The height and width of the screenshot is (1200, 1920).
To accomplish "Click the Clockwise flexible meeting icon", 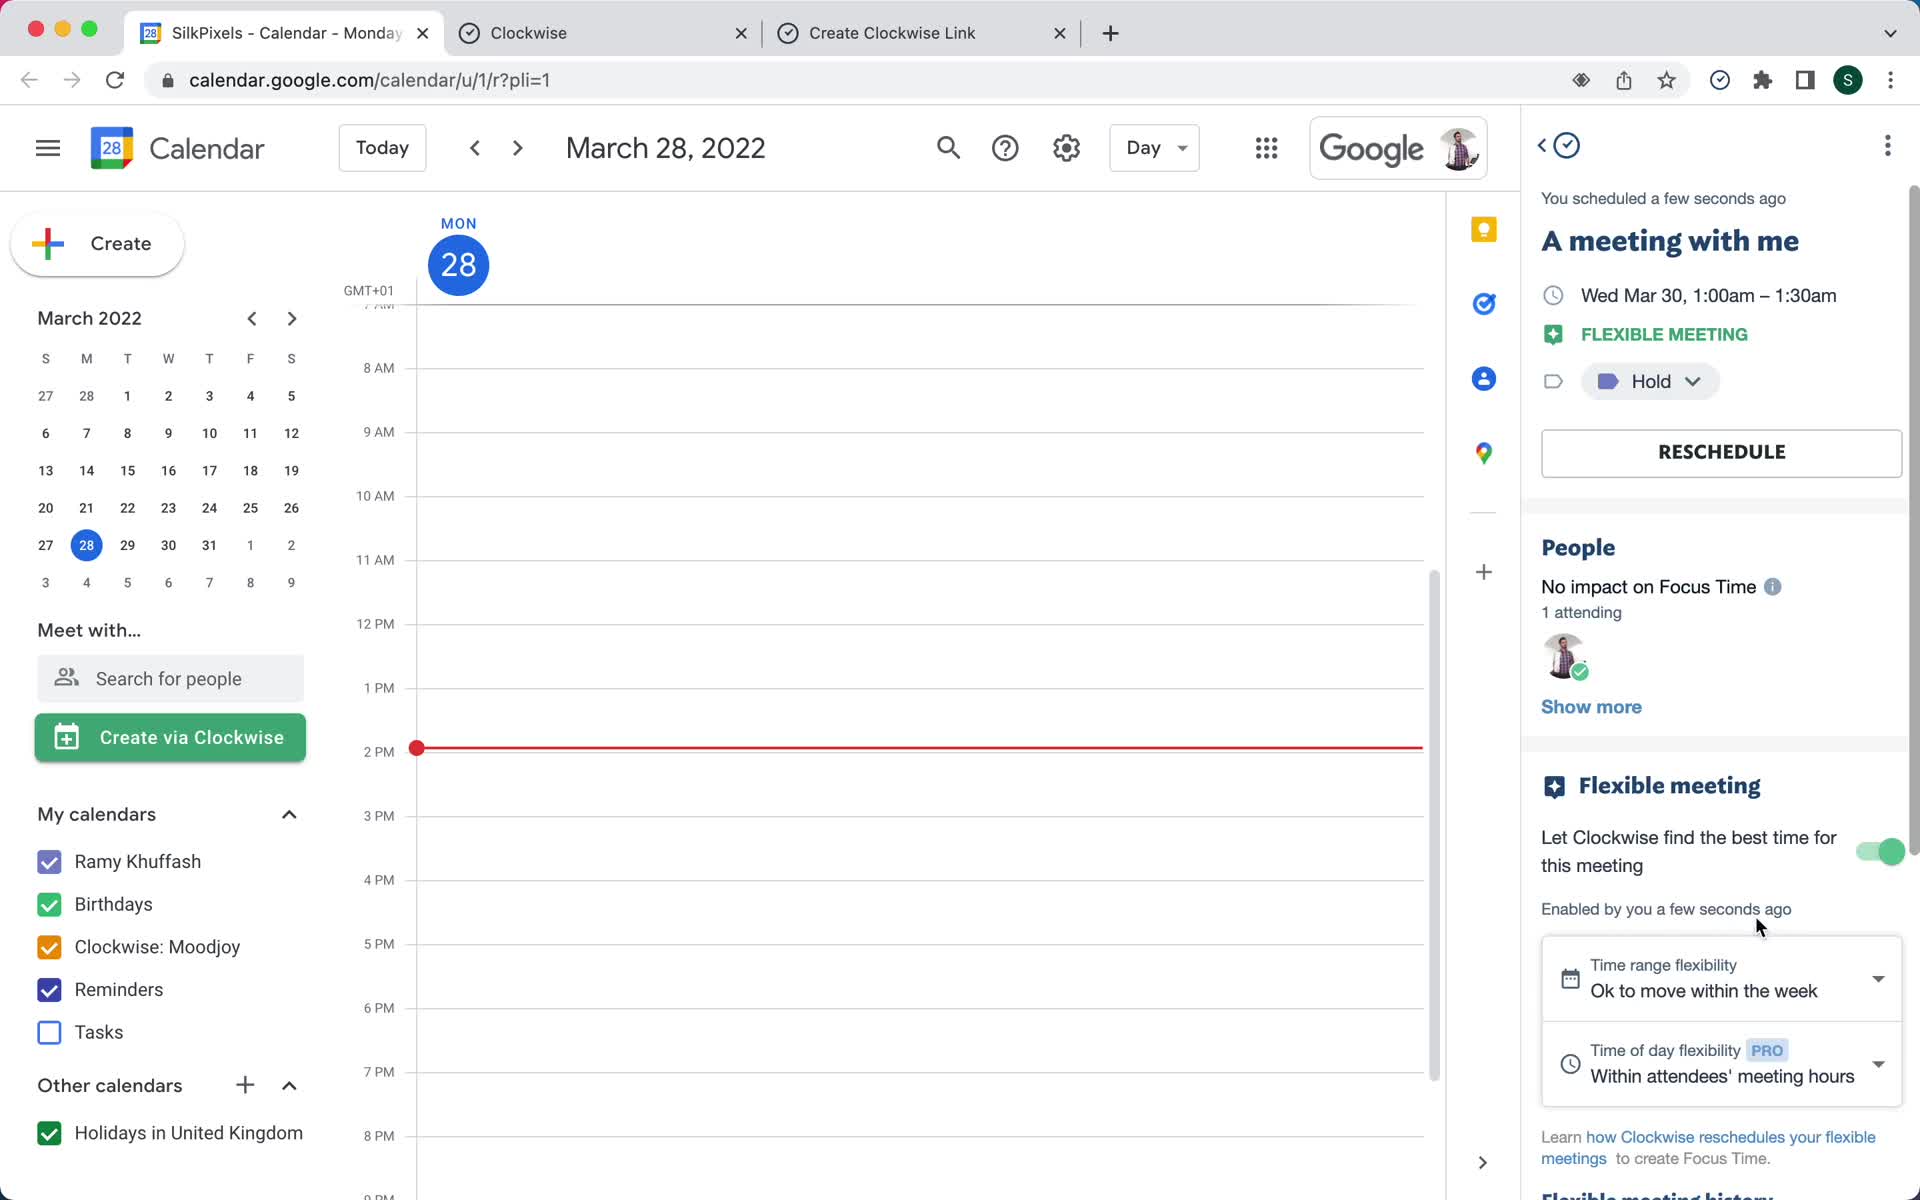I will tap(1555, 785).
